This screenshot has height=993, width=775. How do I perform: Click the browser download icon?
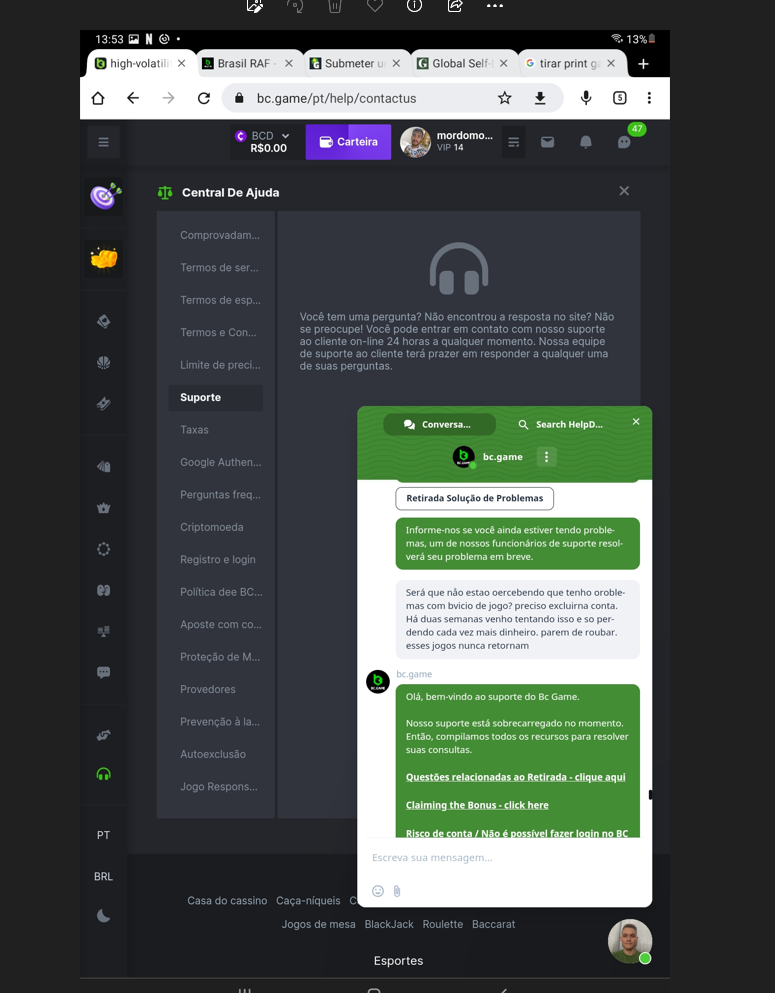[x=539, y=98]
